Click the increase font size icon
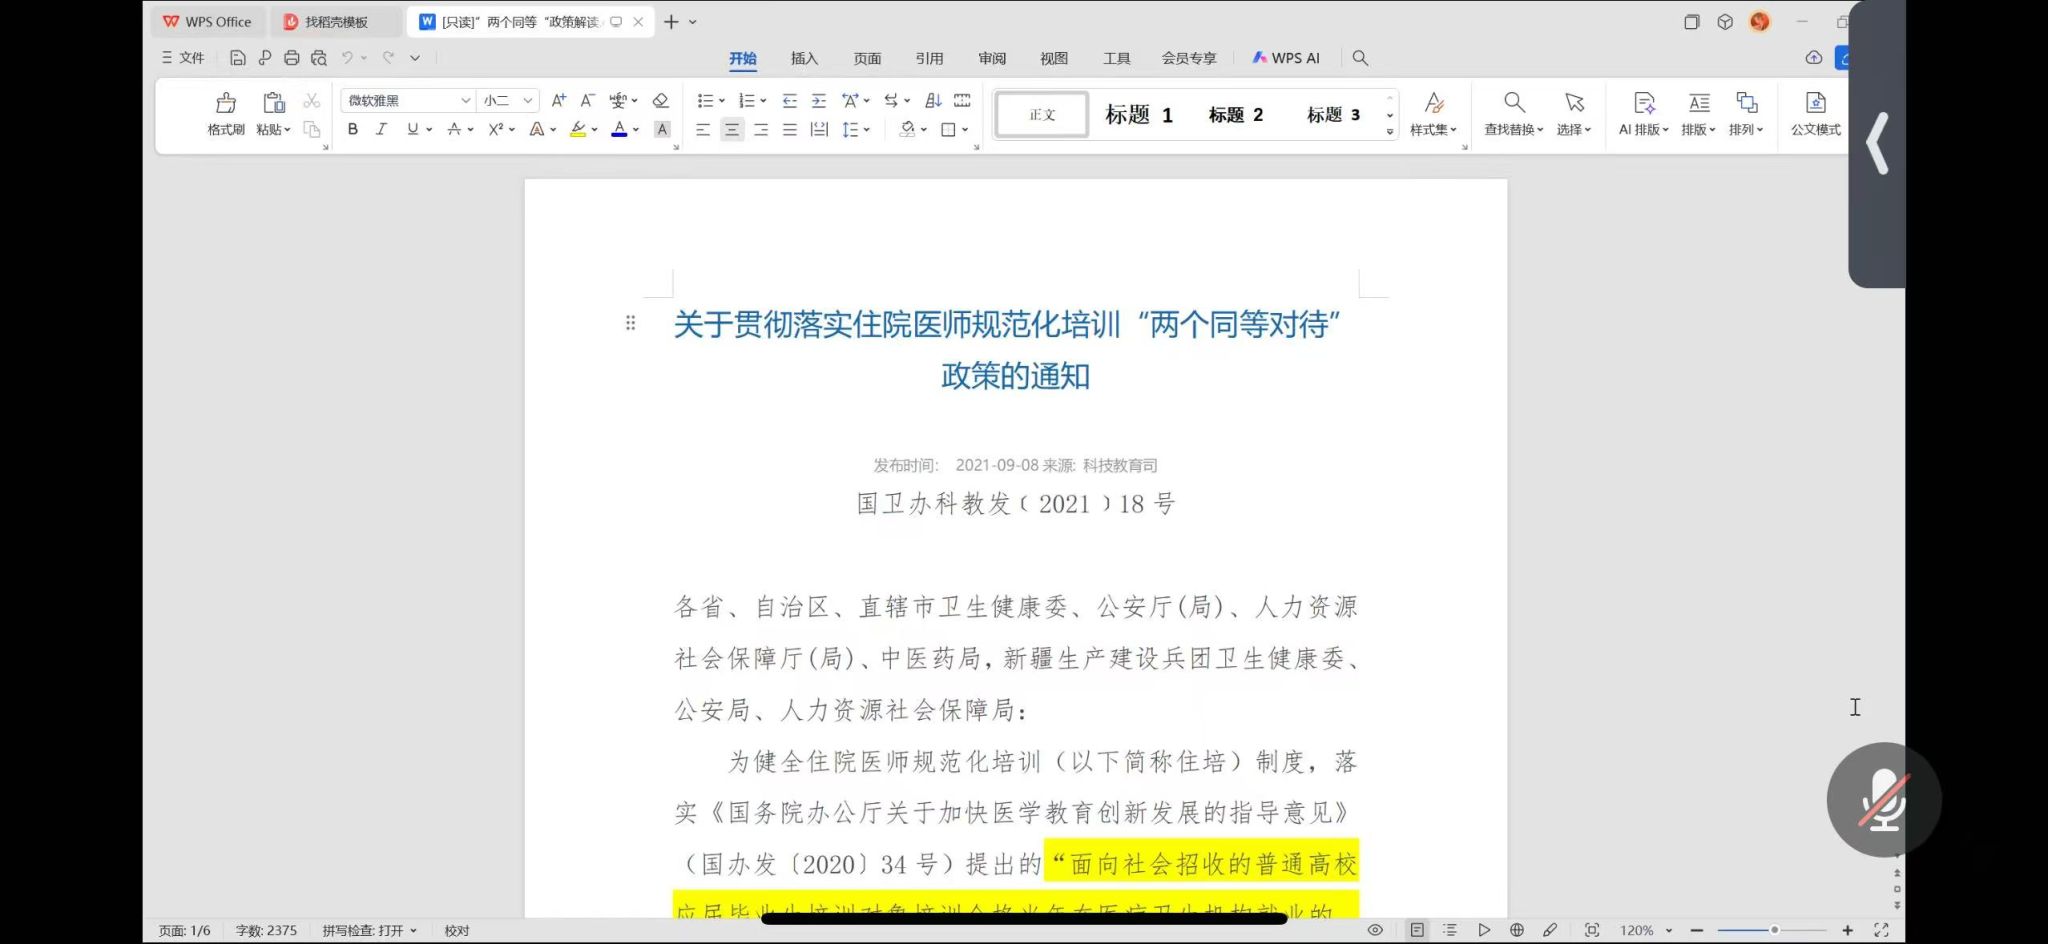Image resolution: width=2048 pixels, height=944 pixels. pos(558,101)
